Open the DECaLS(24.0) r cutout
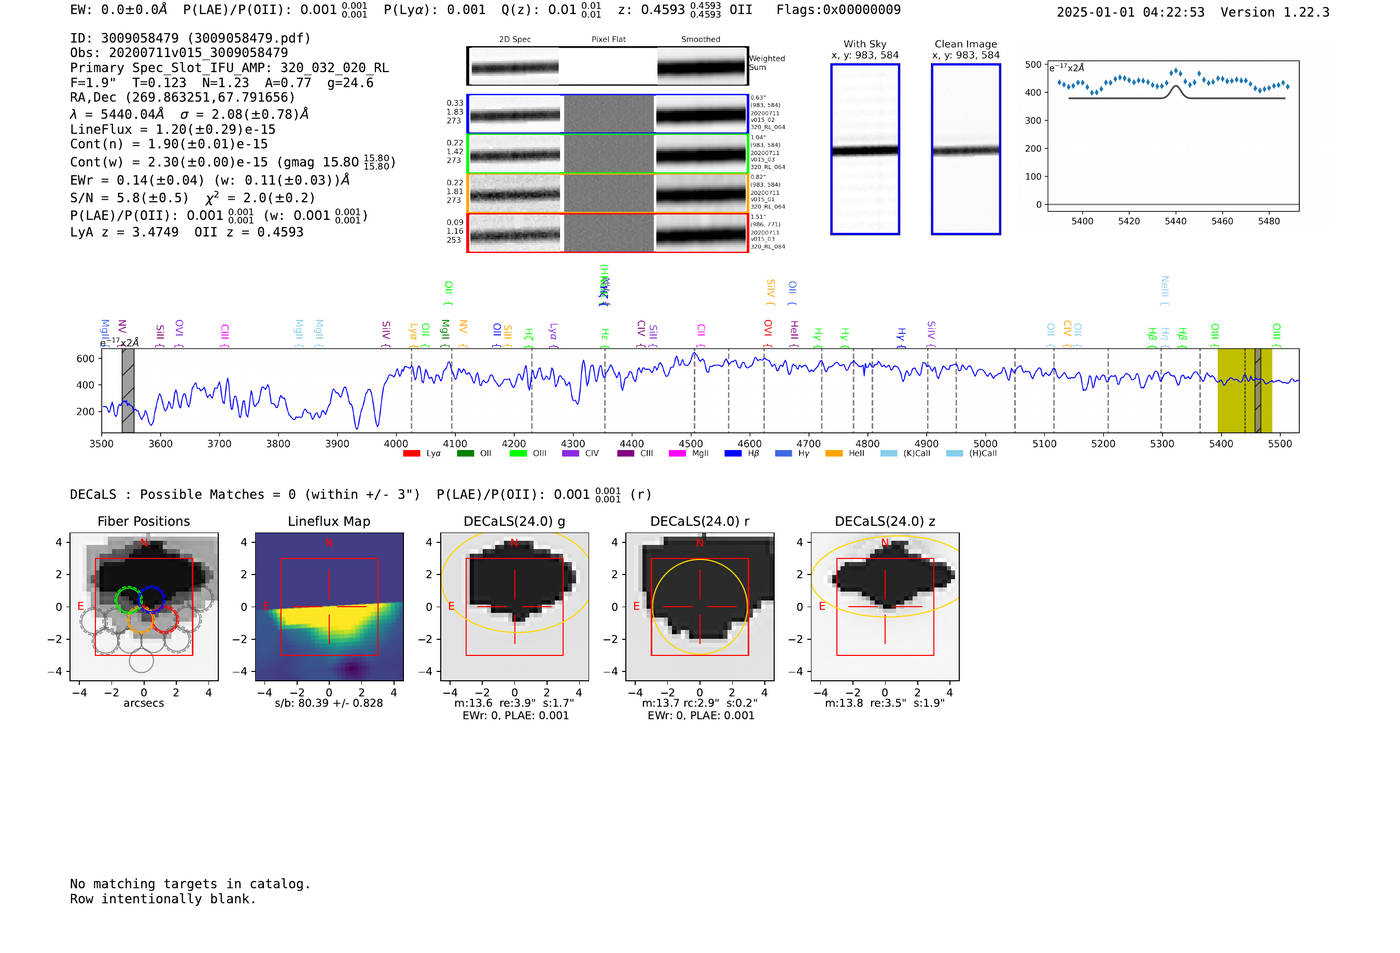This screenshot has height=953, width=1400. click(x=700, y=607)
